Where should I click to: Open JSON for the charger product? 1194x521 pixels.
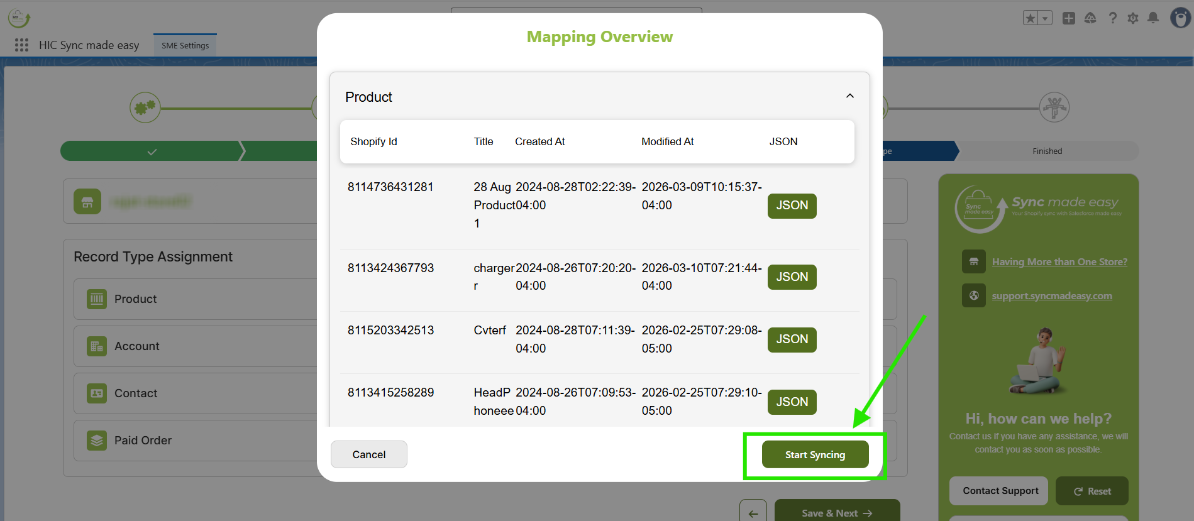tap(792, 277)
